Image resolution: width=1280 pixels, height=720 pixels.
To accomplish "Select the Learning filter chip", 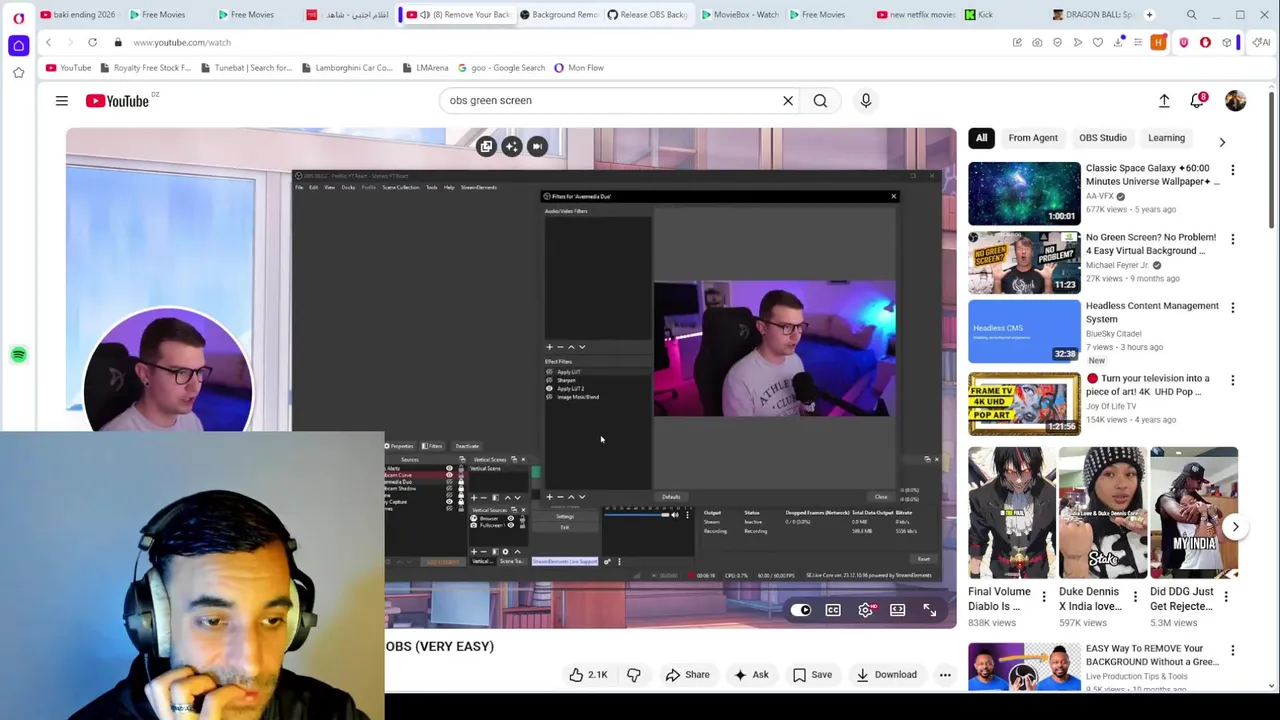I will [1166, 138].
